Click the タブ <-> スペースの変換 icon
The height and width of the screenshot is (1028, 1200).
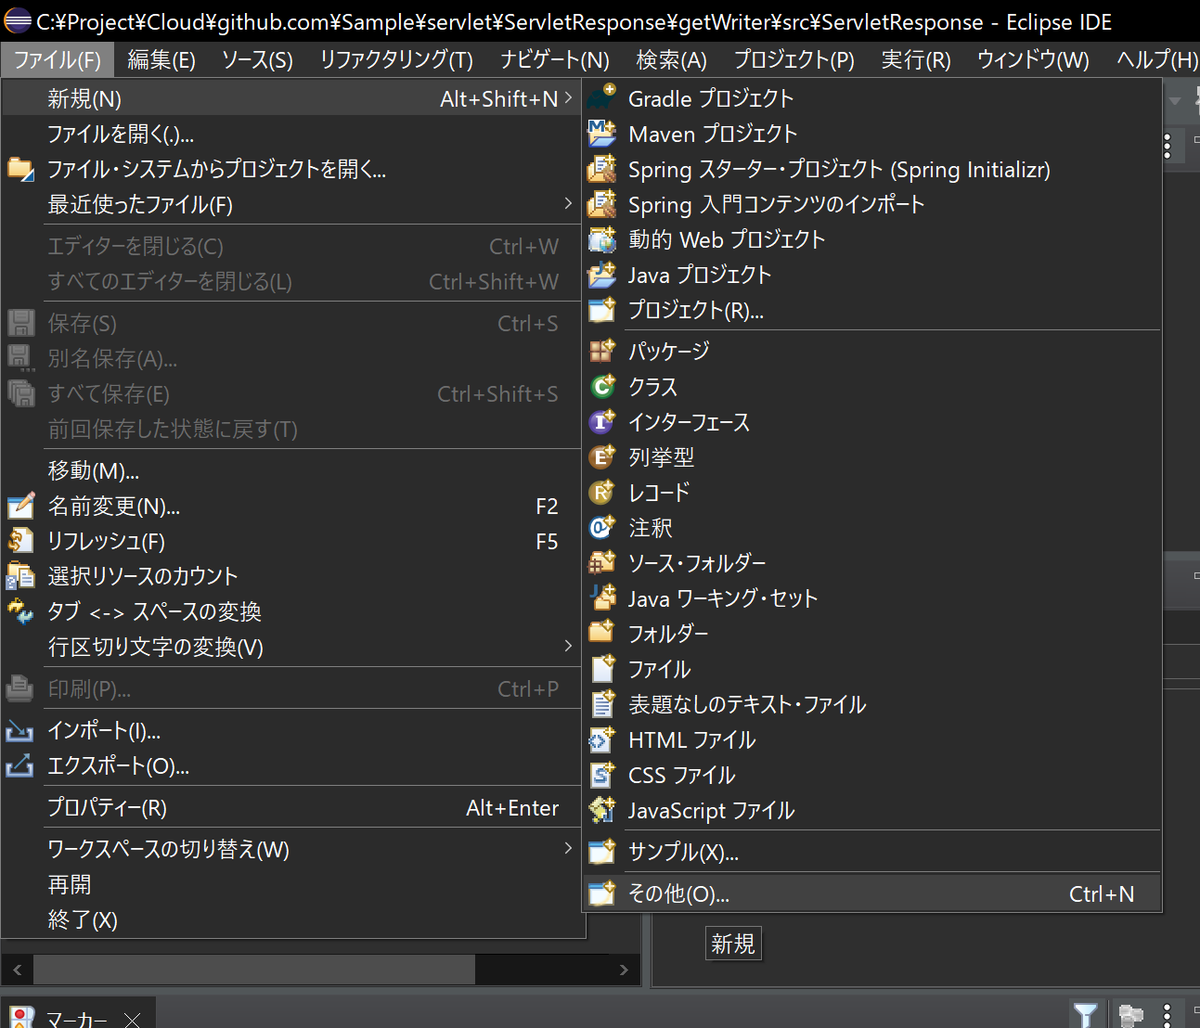(x=21, y=611)
